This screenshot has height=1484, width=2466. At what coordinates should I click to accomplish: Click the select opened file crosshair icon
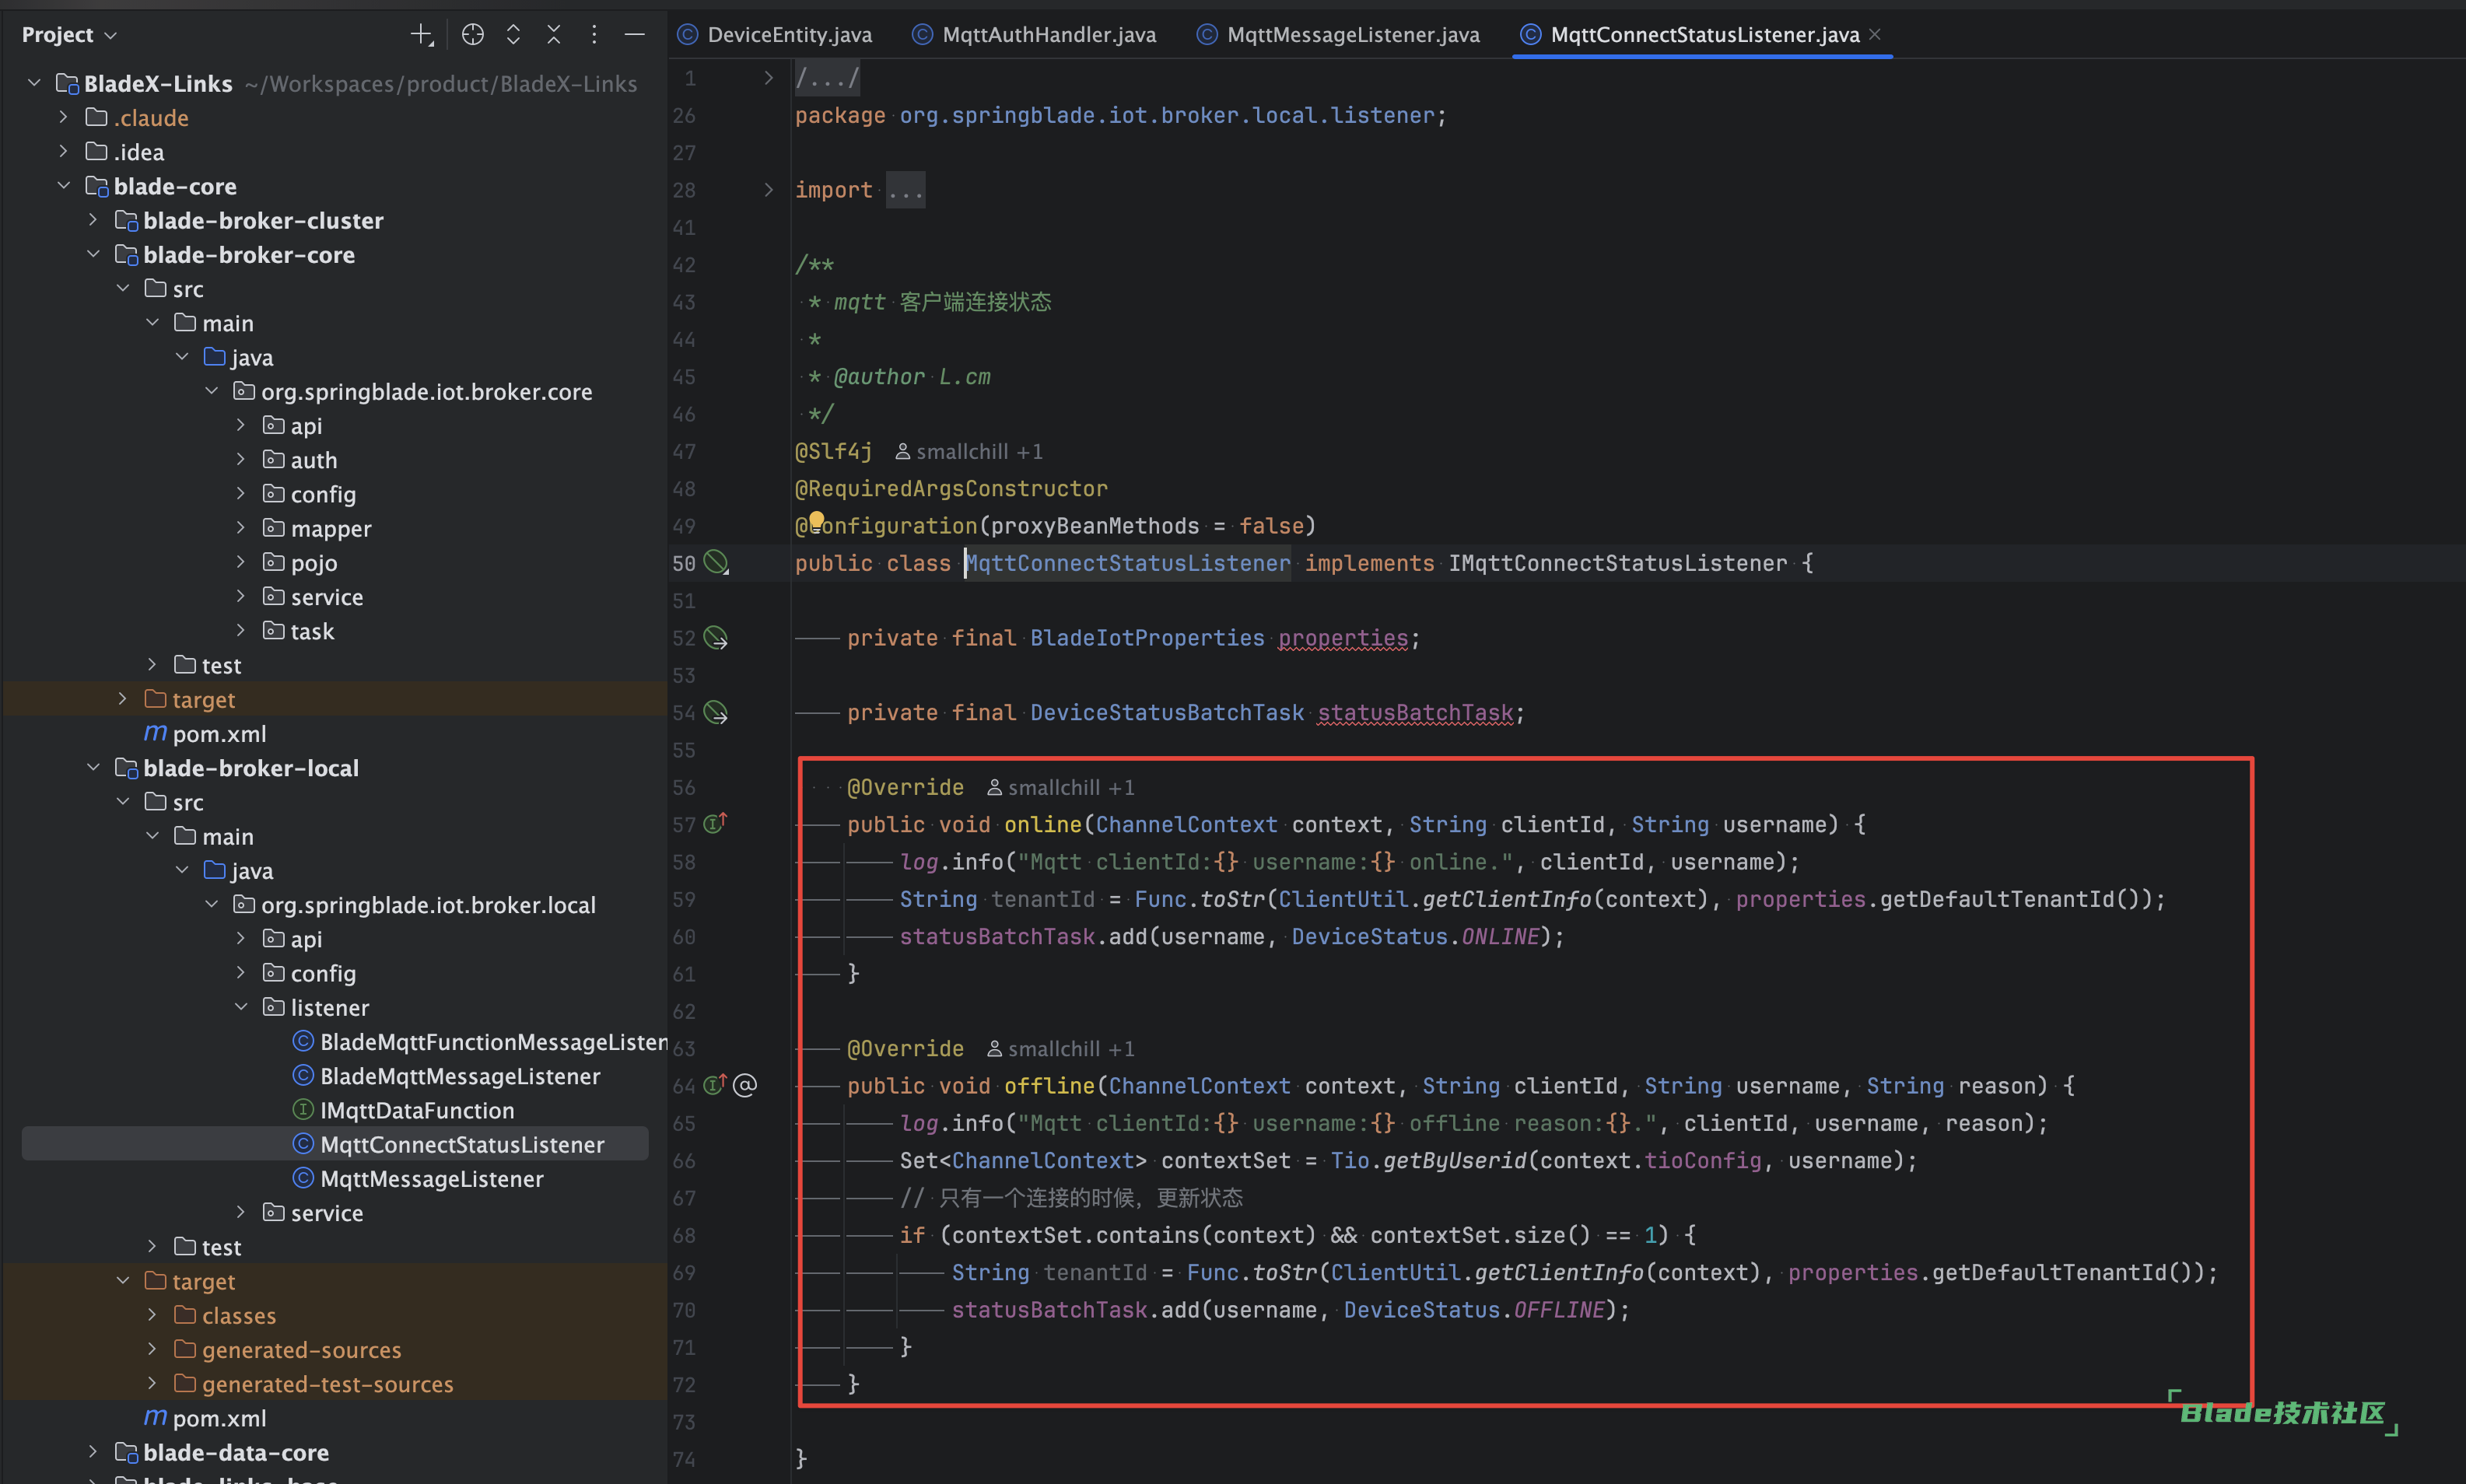coord(473,35)
